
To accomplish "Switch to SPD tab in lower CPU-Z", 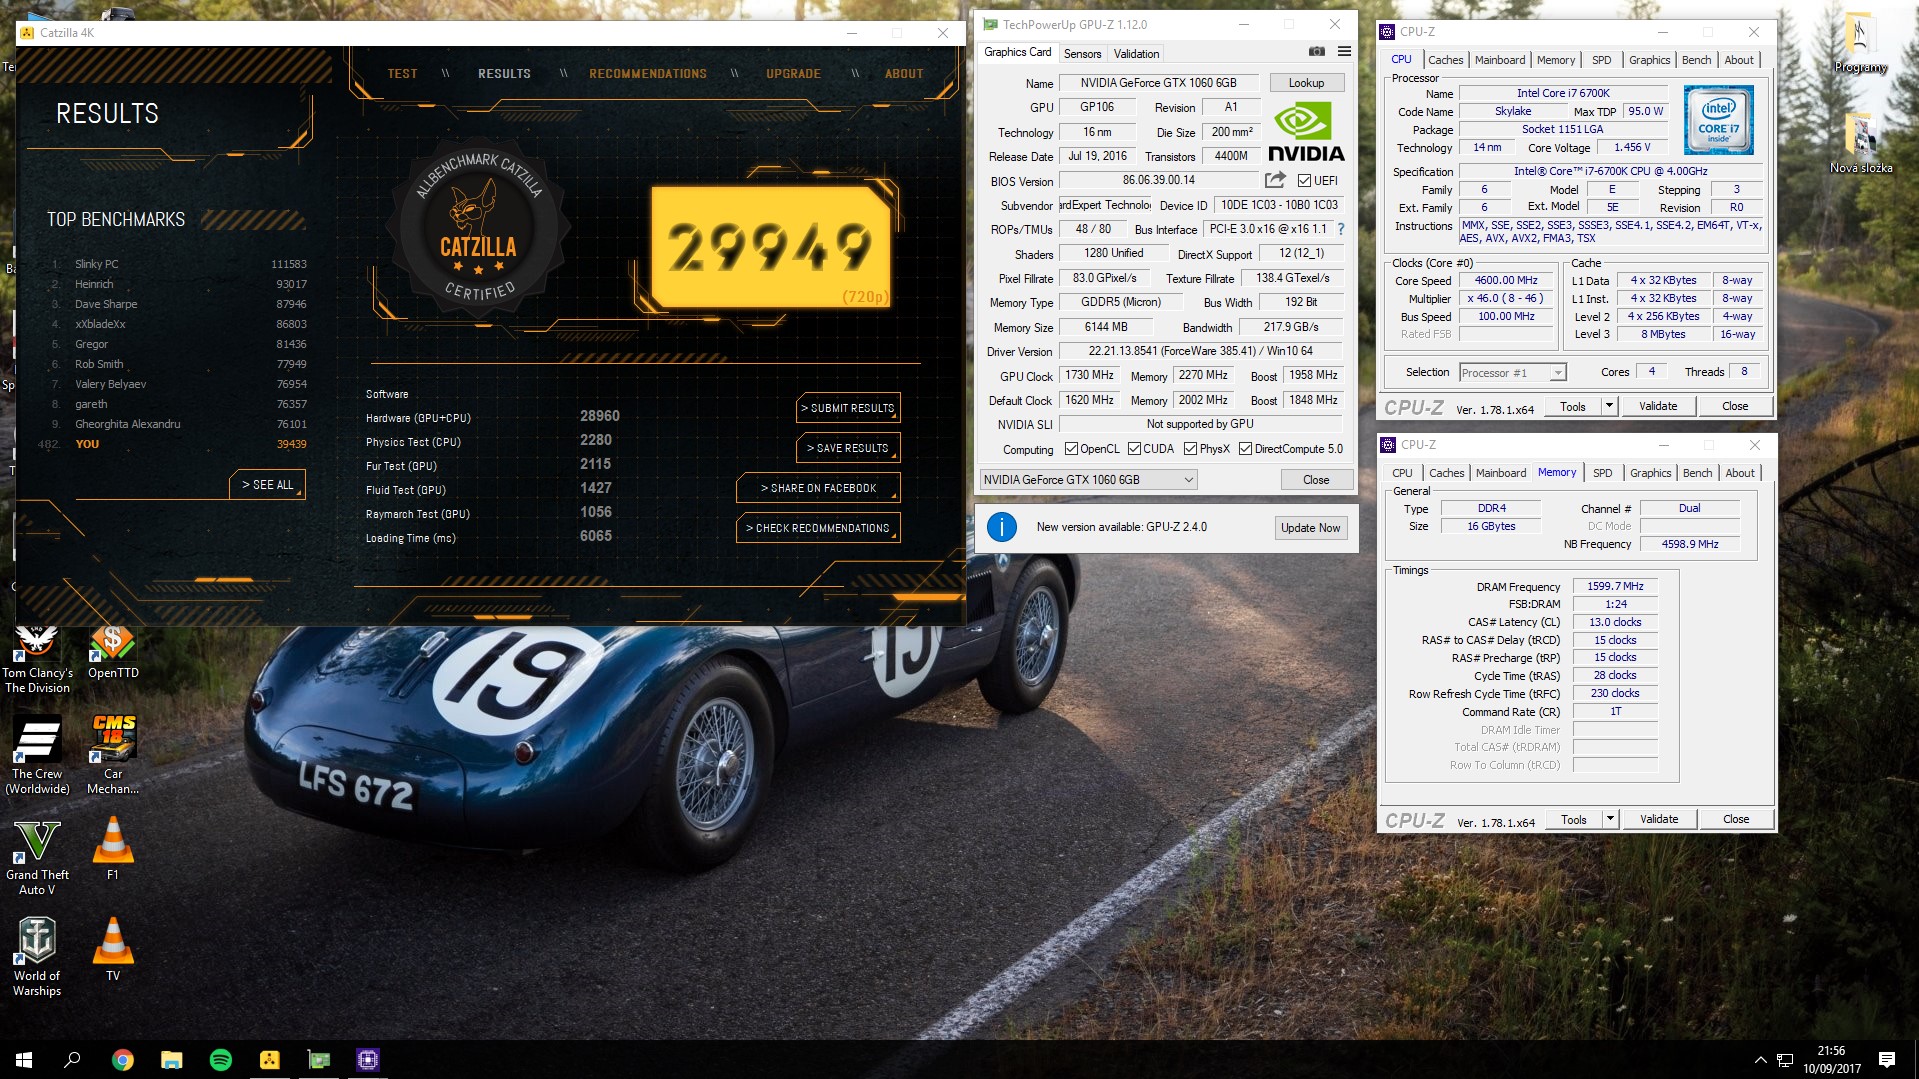I will 1602,473.
